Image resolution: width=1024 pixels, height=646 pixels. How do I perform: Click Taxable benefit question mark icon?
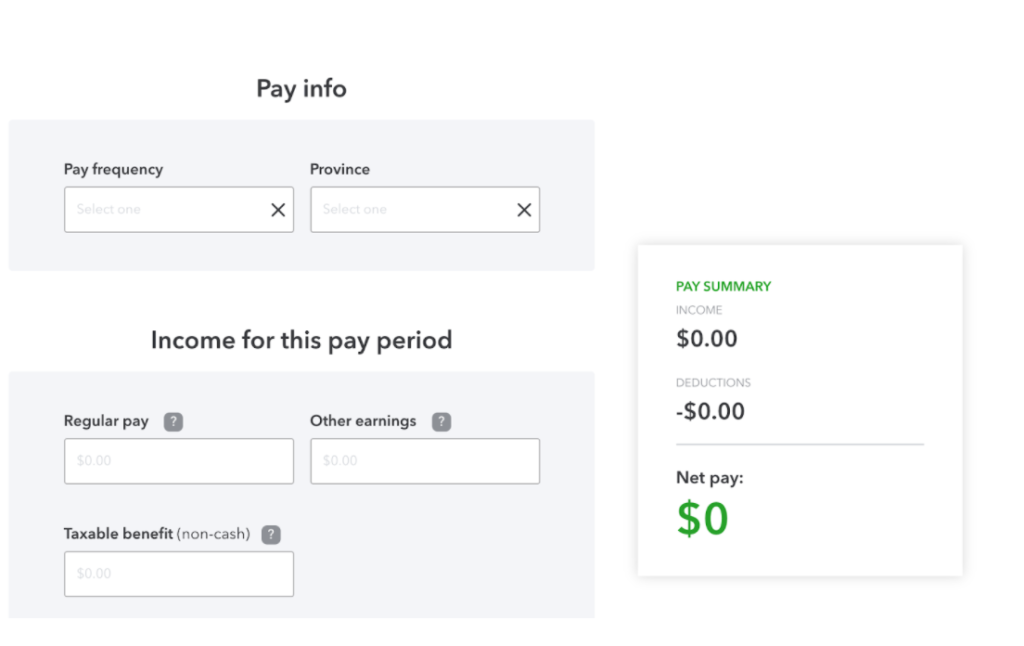coord(271,535)
